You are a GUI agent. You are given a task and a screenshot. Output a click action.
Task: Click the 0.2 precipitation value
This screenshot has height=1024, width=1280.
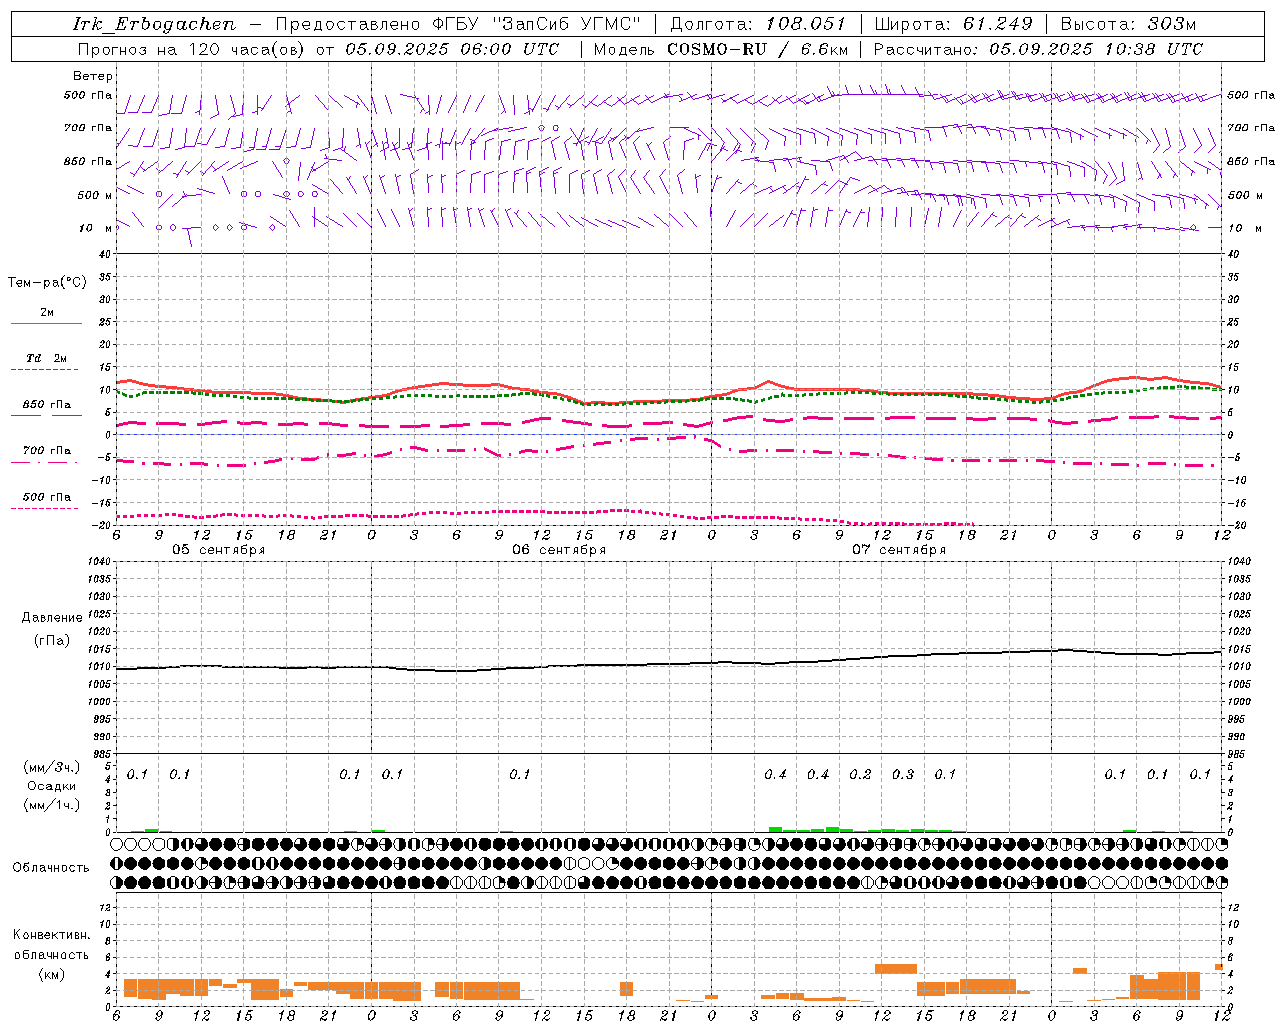pyautogui.click(x=860, y=774)
